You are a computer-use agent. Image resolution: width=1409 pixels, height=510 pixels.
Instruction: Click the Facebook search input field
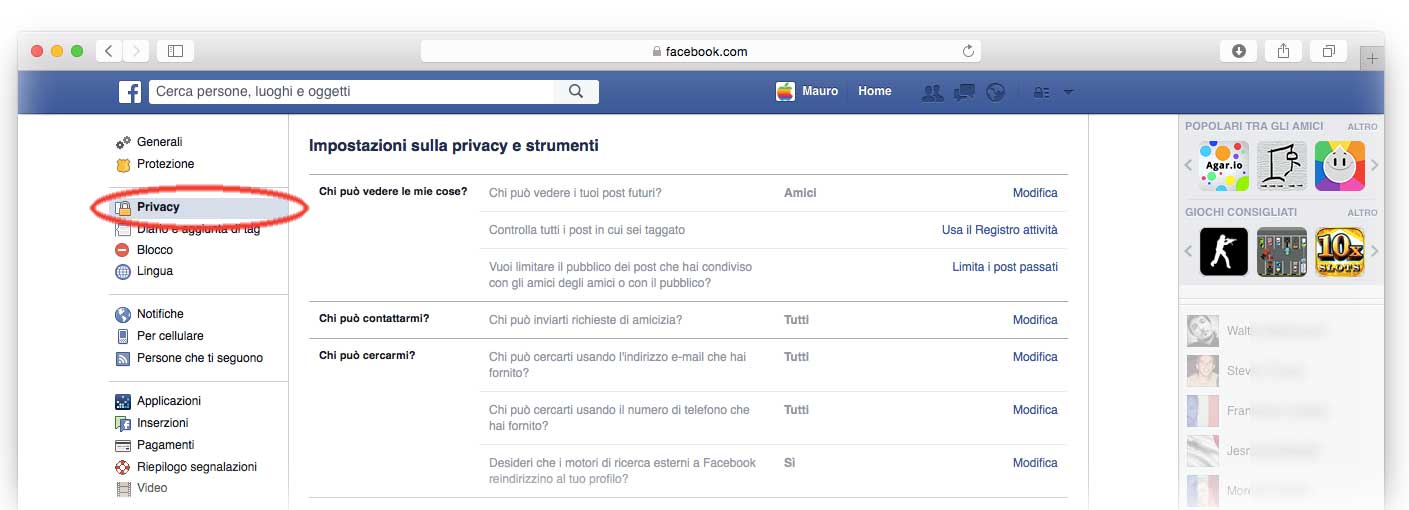click(x=352, y=92)
